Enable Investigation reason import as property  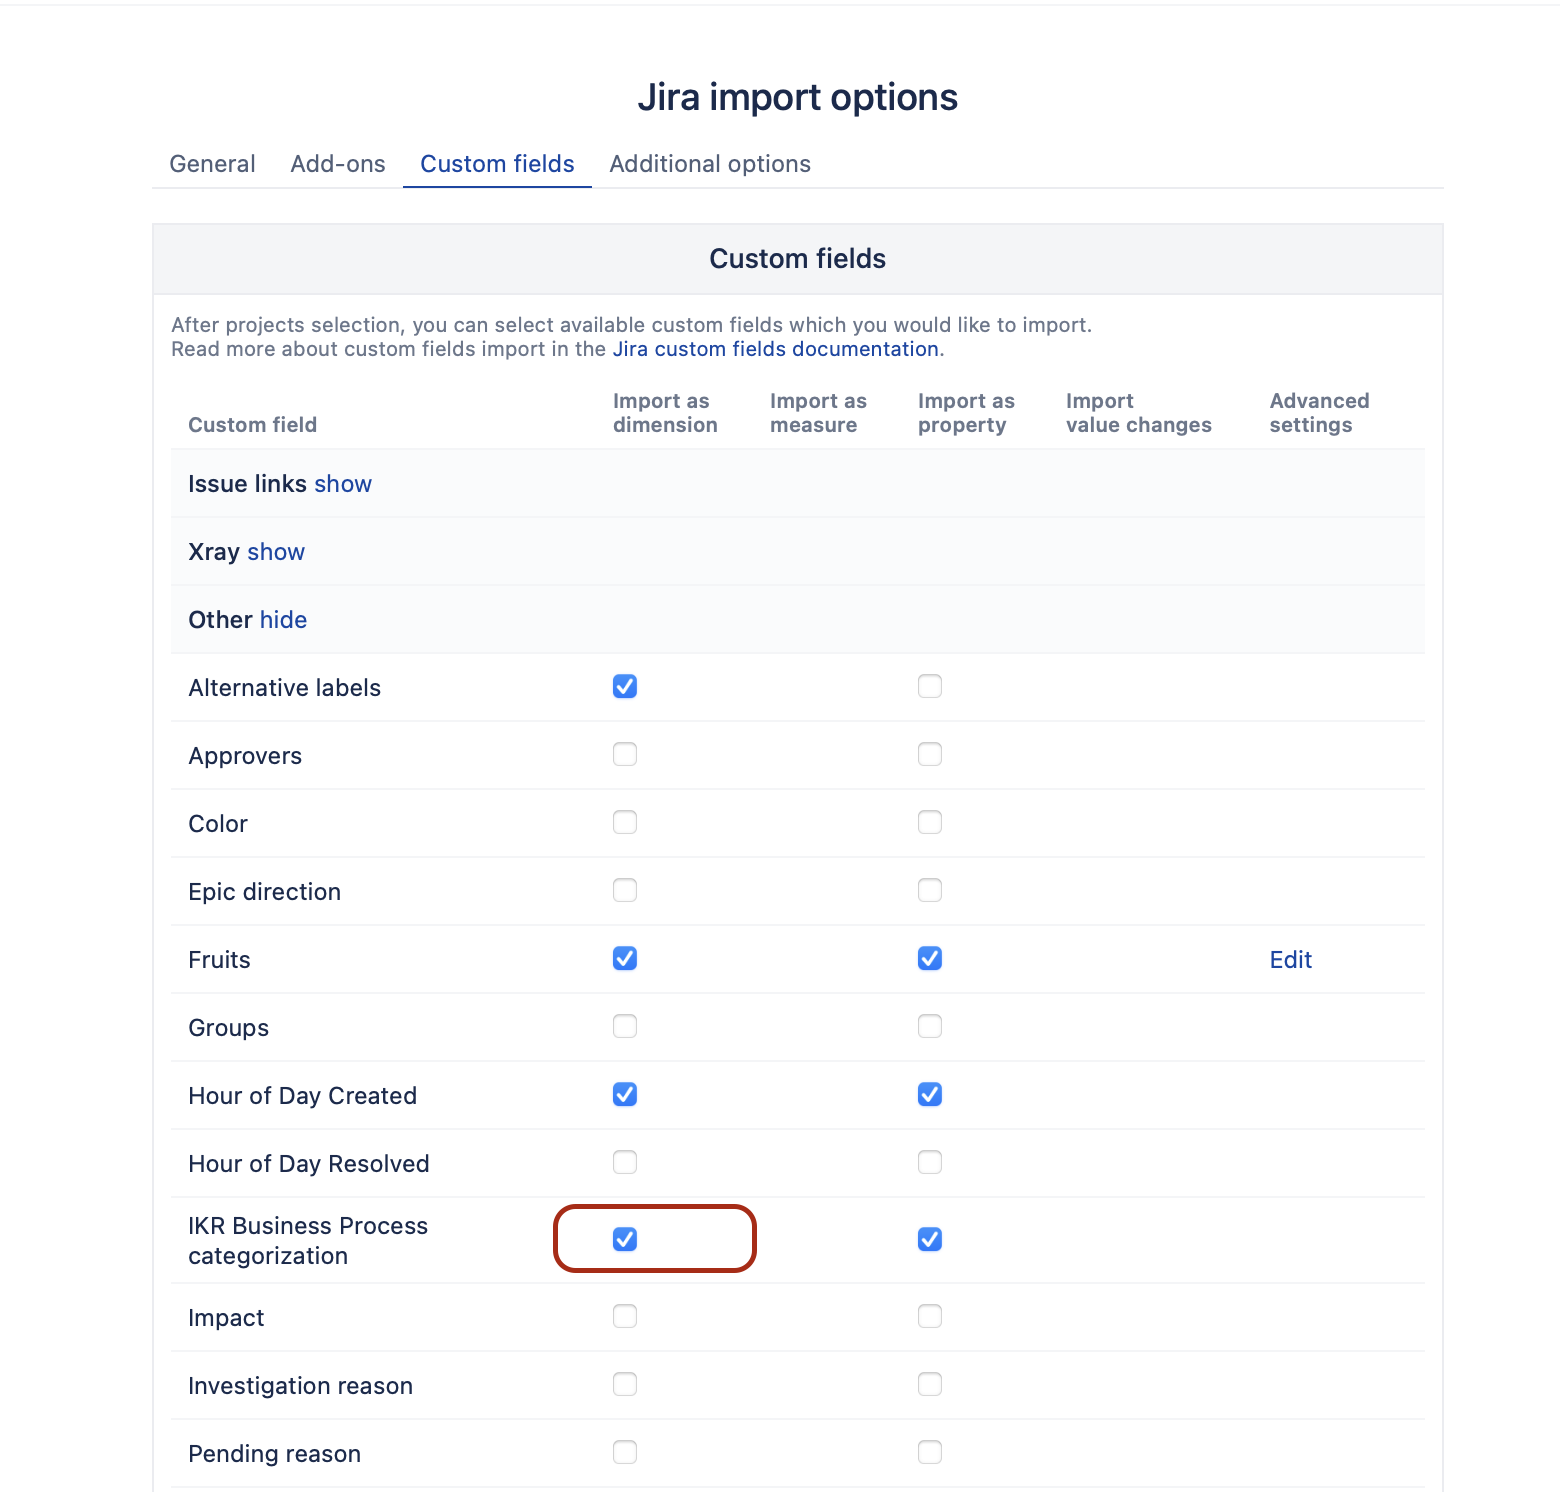click(930, 1384)
